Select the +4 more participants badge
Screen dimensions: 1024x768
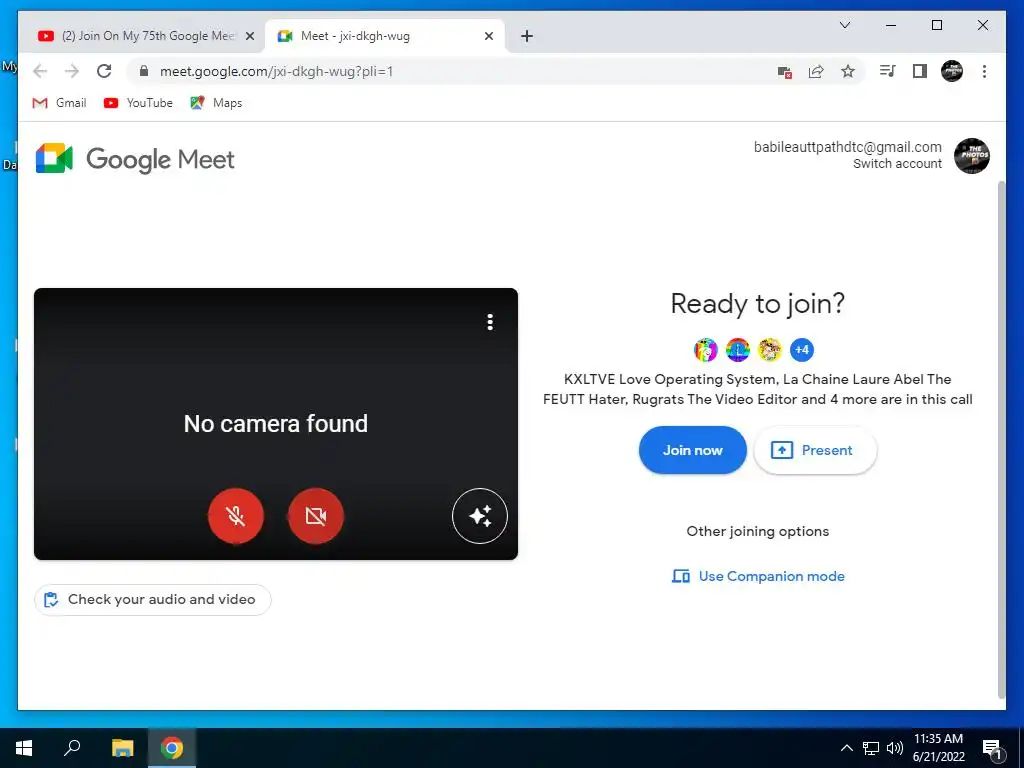(802, 350)
